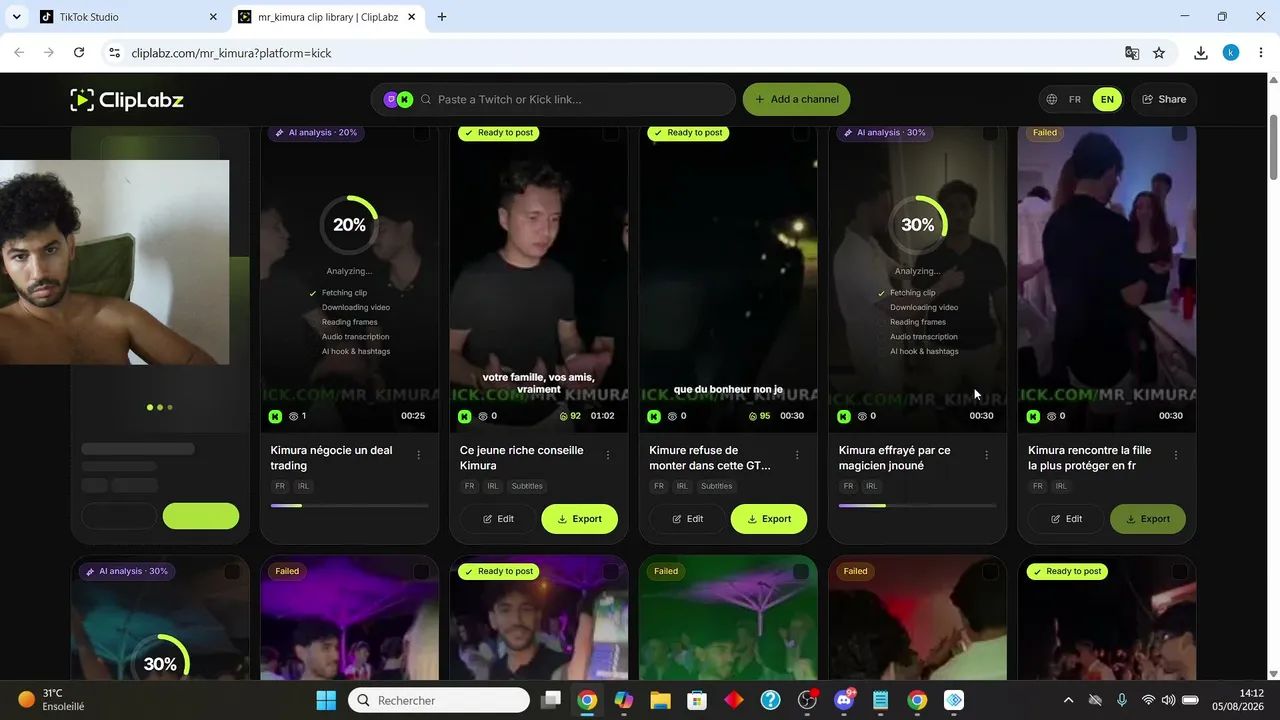The height and width of the screenshot is (720, 1280).
Task: Click the microphone icon in the system tray
Action: pyautogui.click(x=1122, y=700)
